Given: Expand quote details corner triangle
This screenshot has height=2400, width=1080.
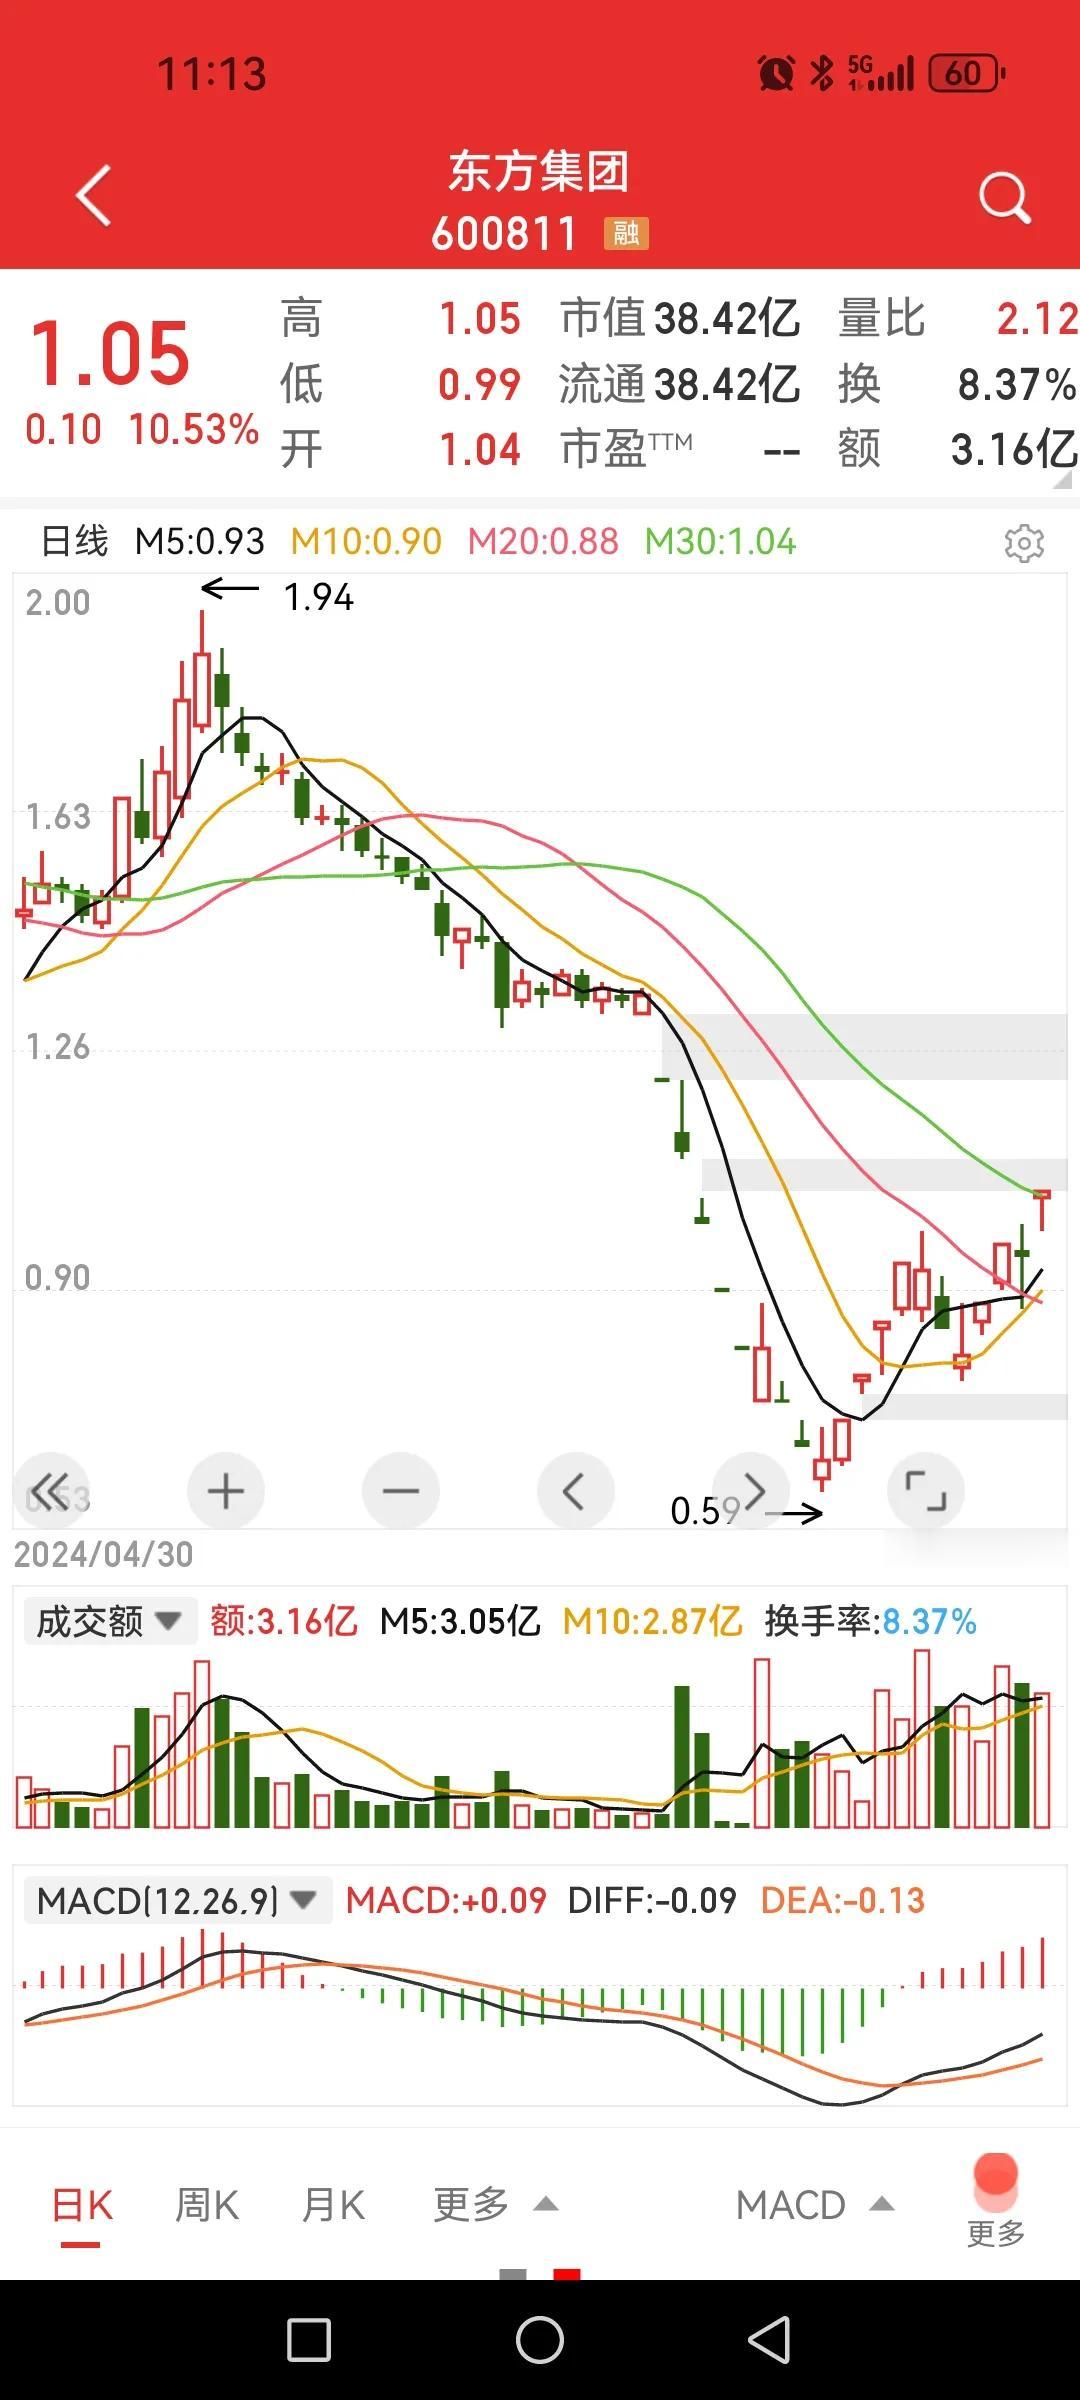Looking at the screenshot, I should [1062, 479].
